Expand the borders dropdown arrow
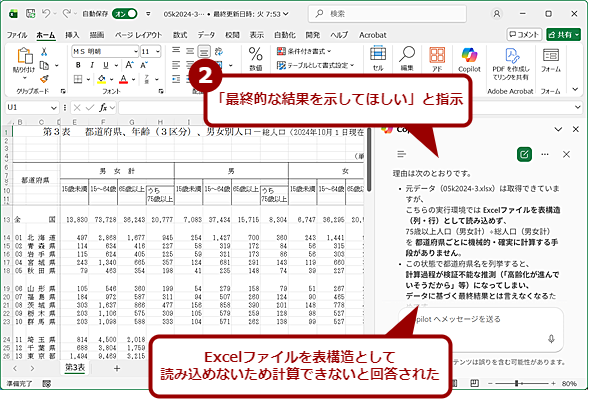589x399 pixels. [88, 79]
